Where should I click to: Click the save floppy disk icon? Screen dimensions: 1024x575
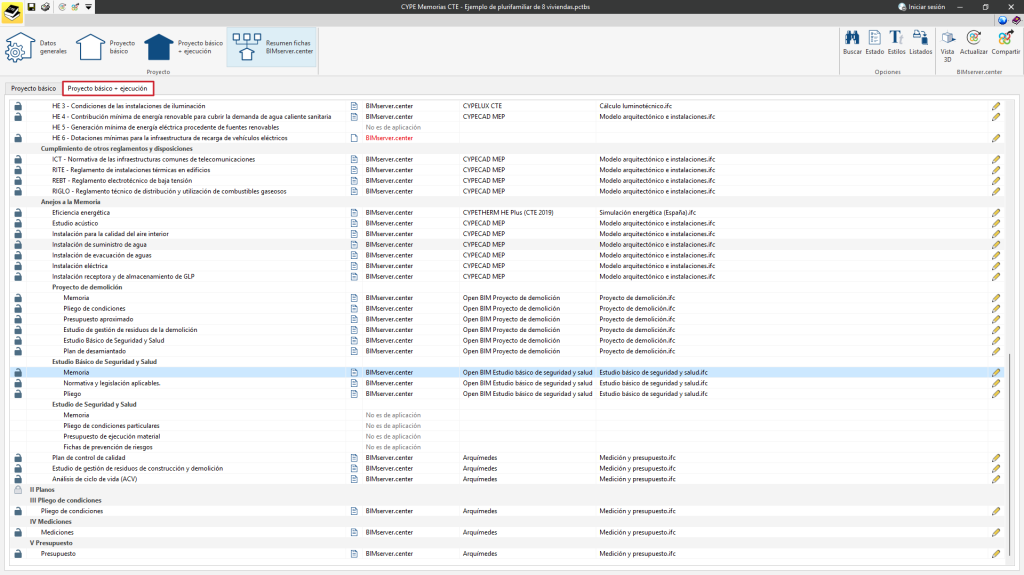[31, 7]
